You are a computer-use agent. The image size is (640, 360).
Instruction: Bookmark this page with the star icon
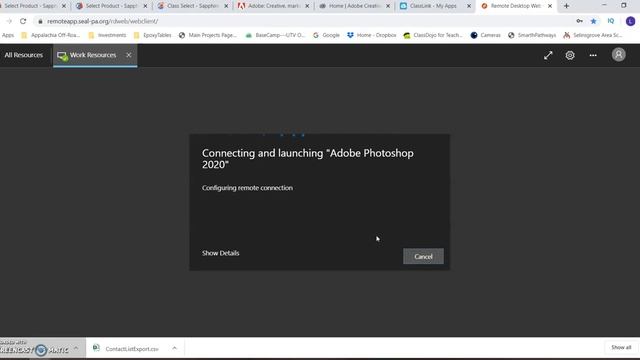tap(593, 21)
